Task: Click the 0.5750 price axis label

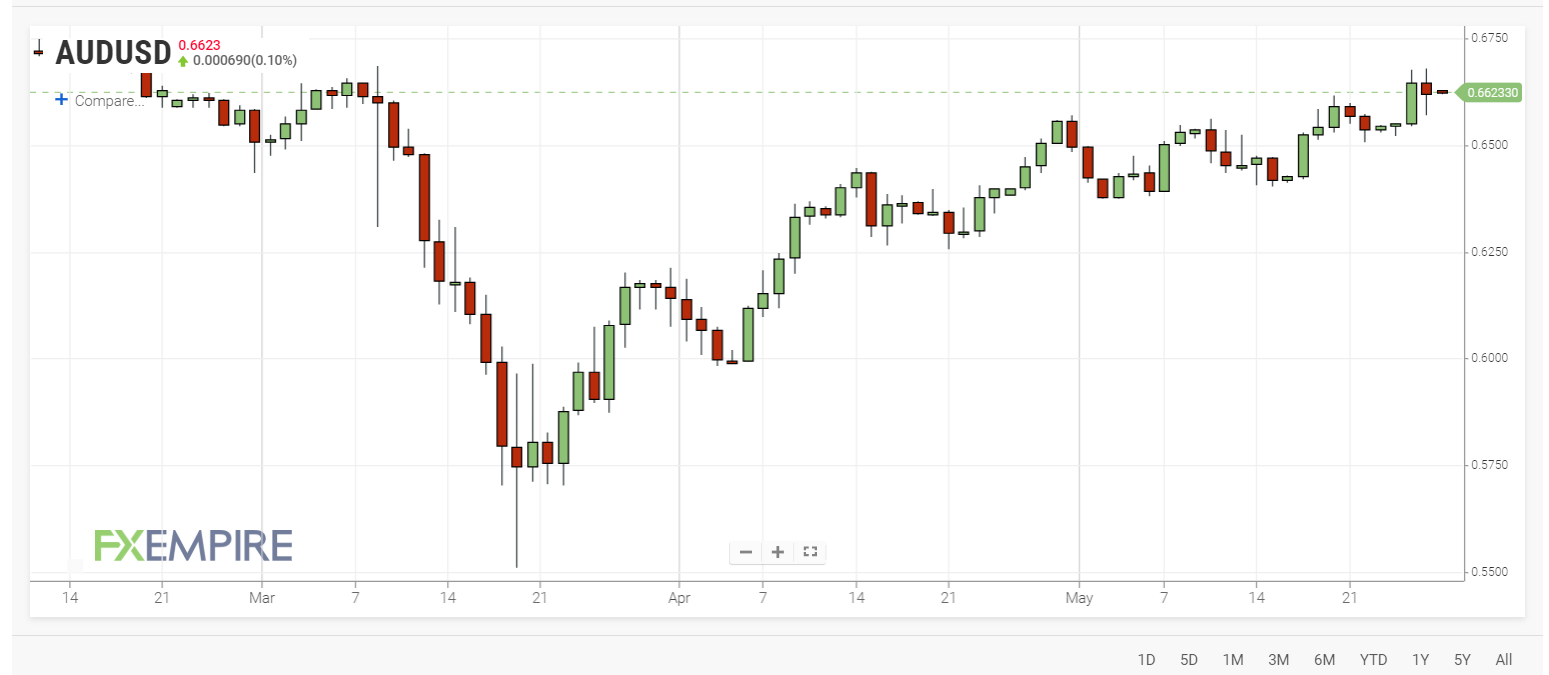Action: (1488, 465)
